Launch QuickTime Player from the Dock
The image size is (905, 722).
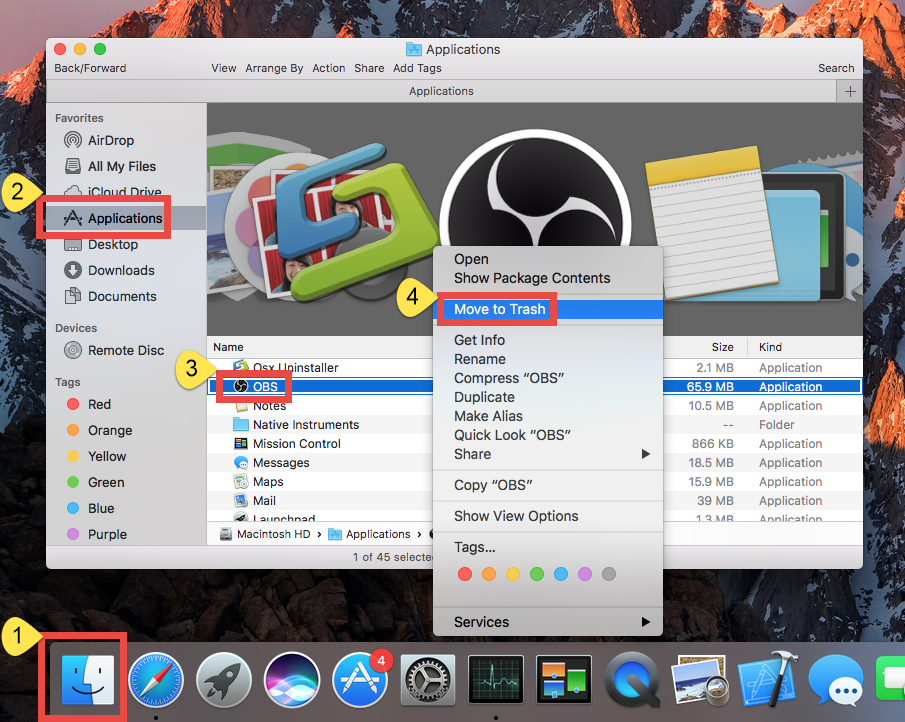631,679
